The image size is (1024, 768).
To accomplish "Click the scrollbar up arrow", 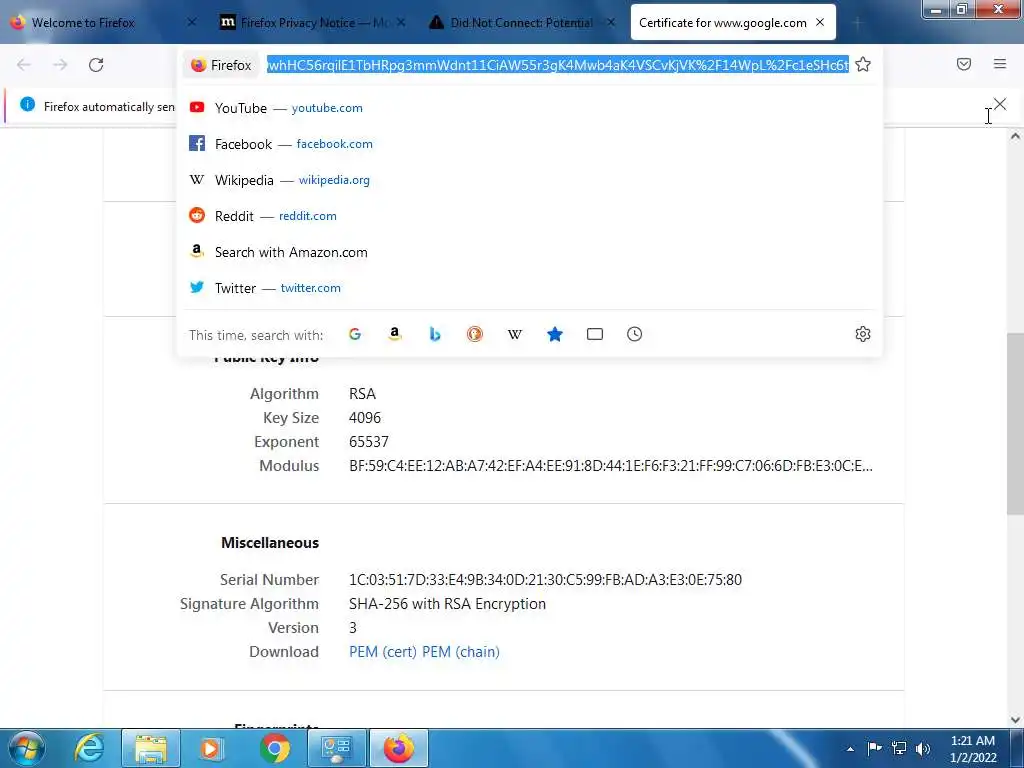I will coord(1015,136).
